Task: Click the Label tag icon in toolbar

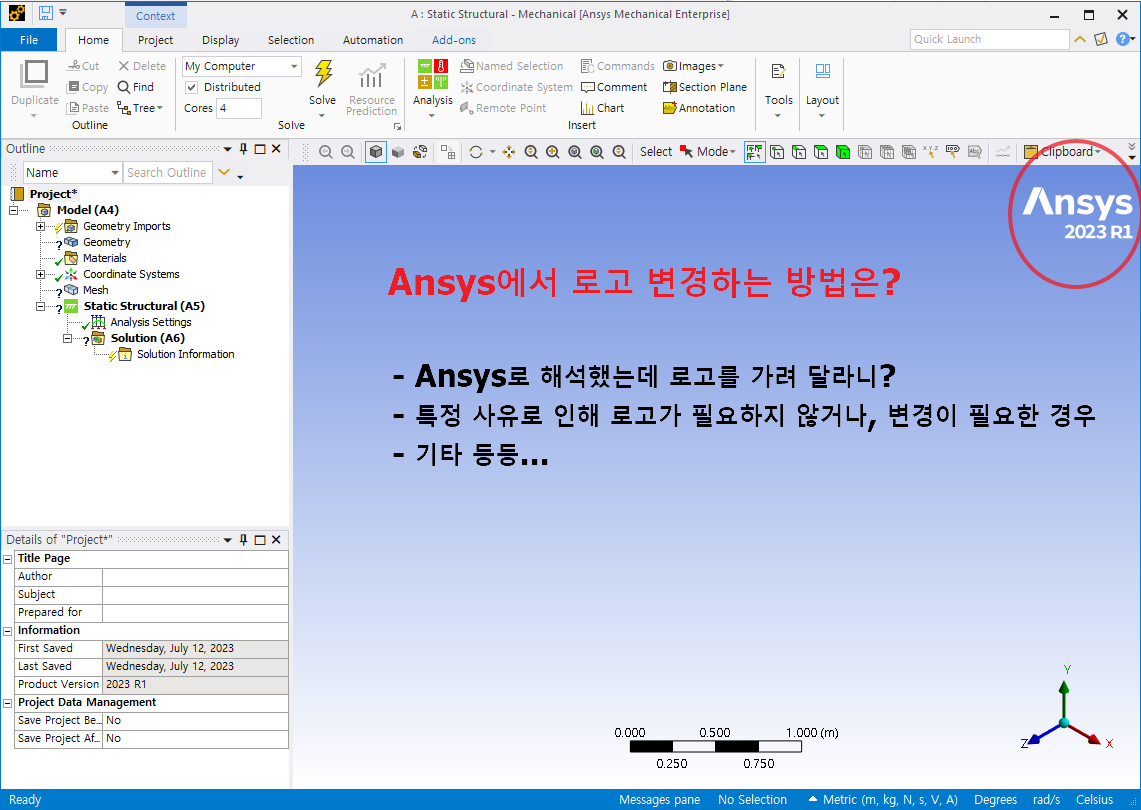Action: pyautogui.click(x=953, y=151)
